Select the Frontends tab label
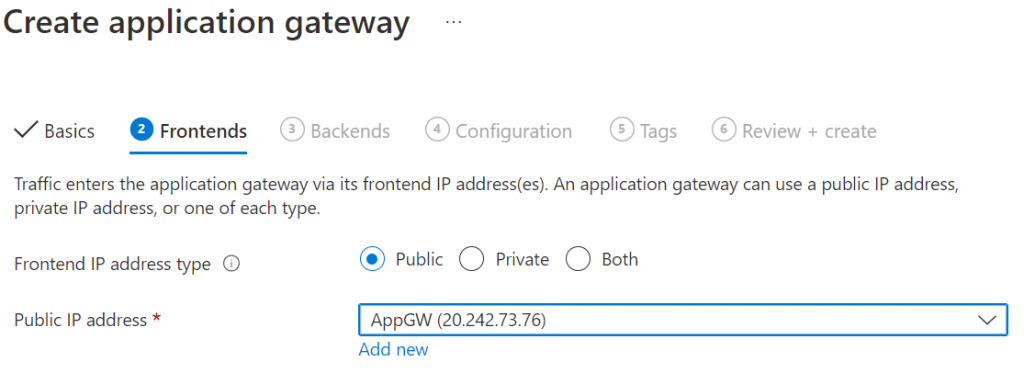Viewport: 1024px width, 373px height. [x=203, y=131]
